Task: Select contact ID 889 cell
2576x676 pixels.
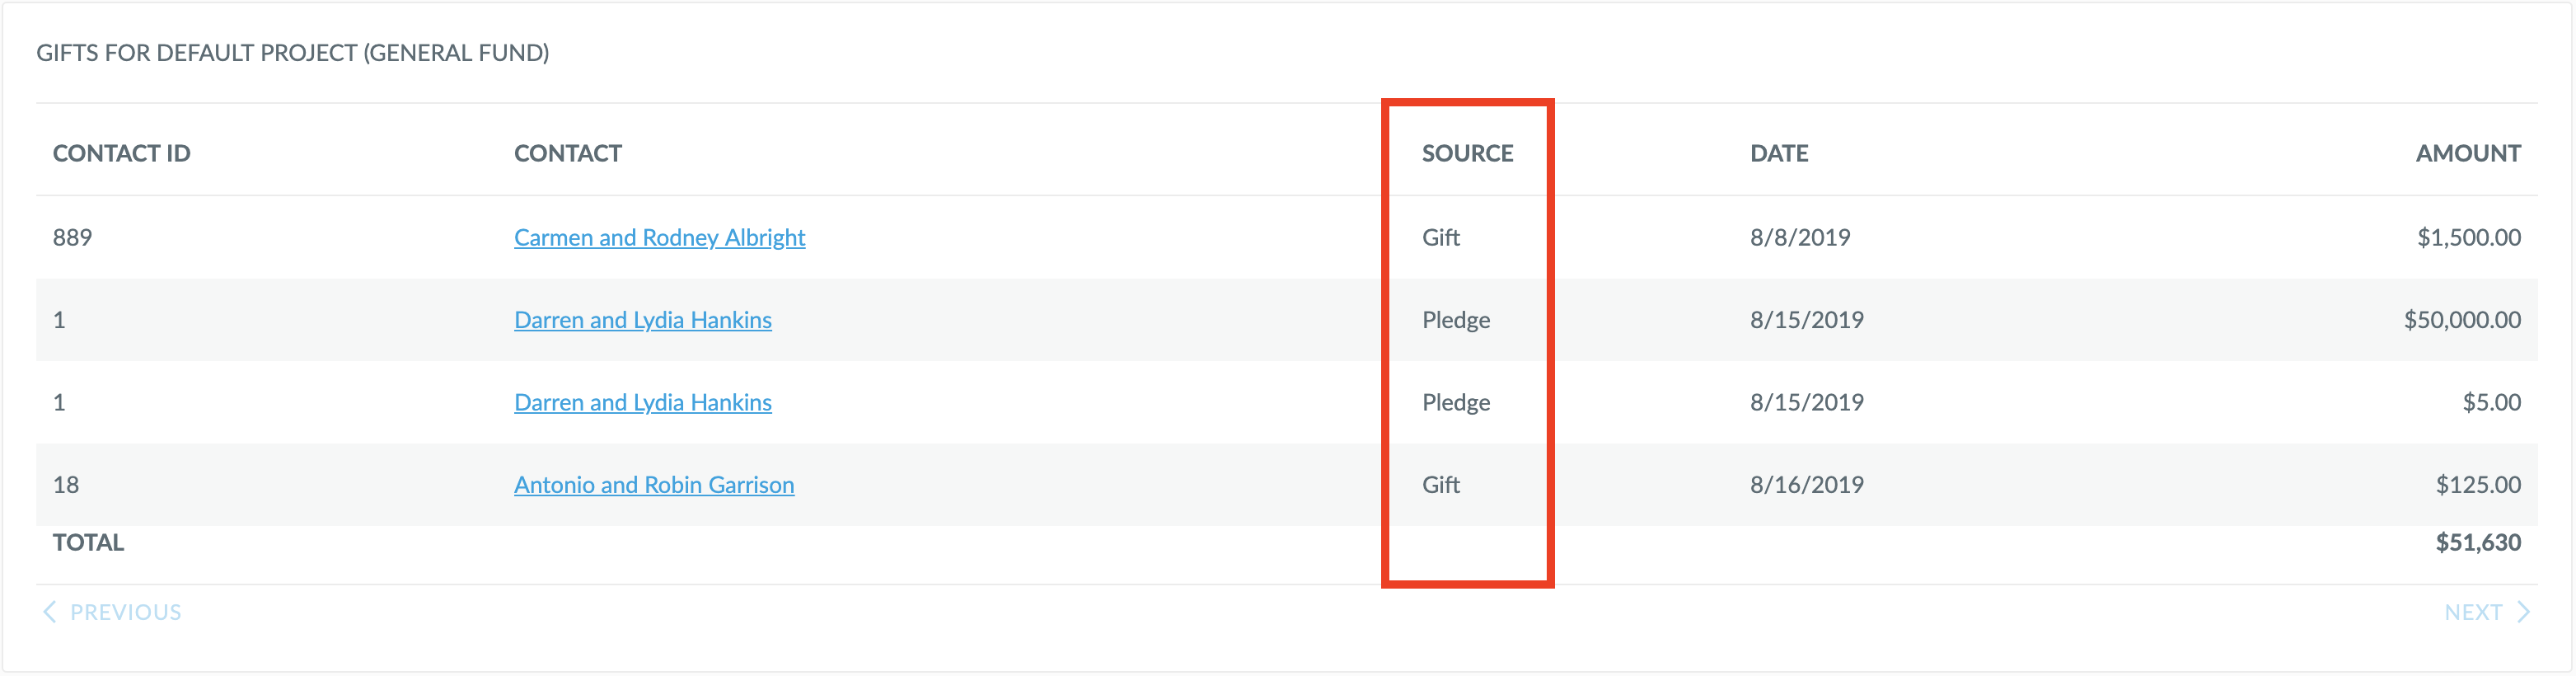Action: click(72, 237)
